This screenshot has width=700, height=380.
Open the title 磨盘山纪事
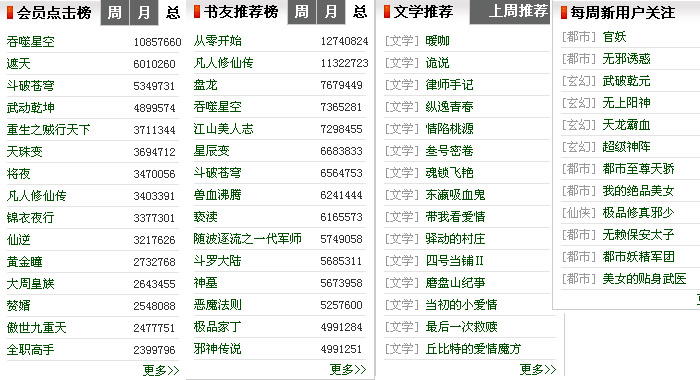455,283
